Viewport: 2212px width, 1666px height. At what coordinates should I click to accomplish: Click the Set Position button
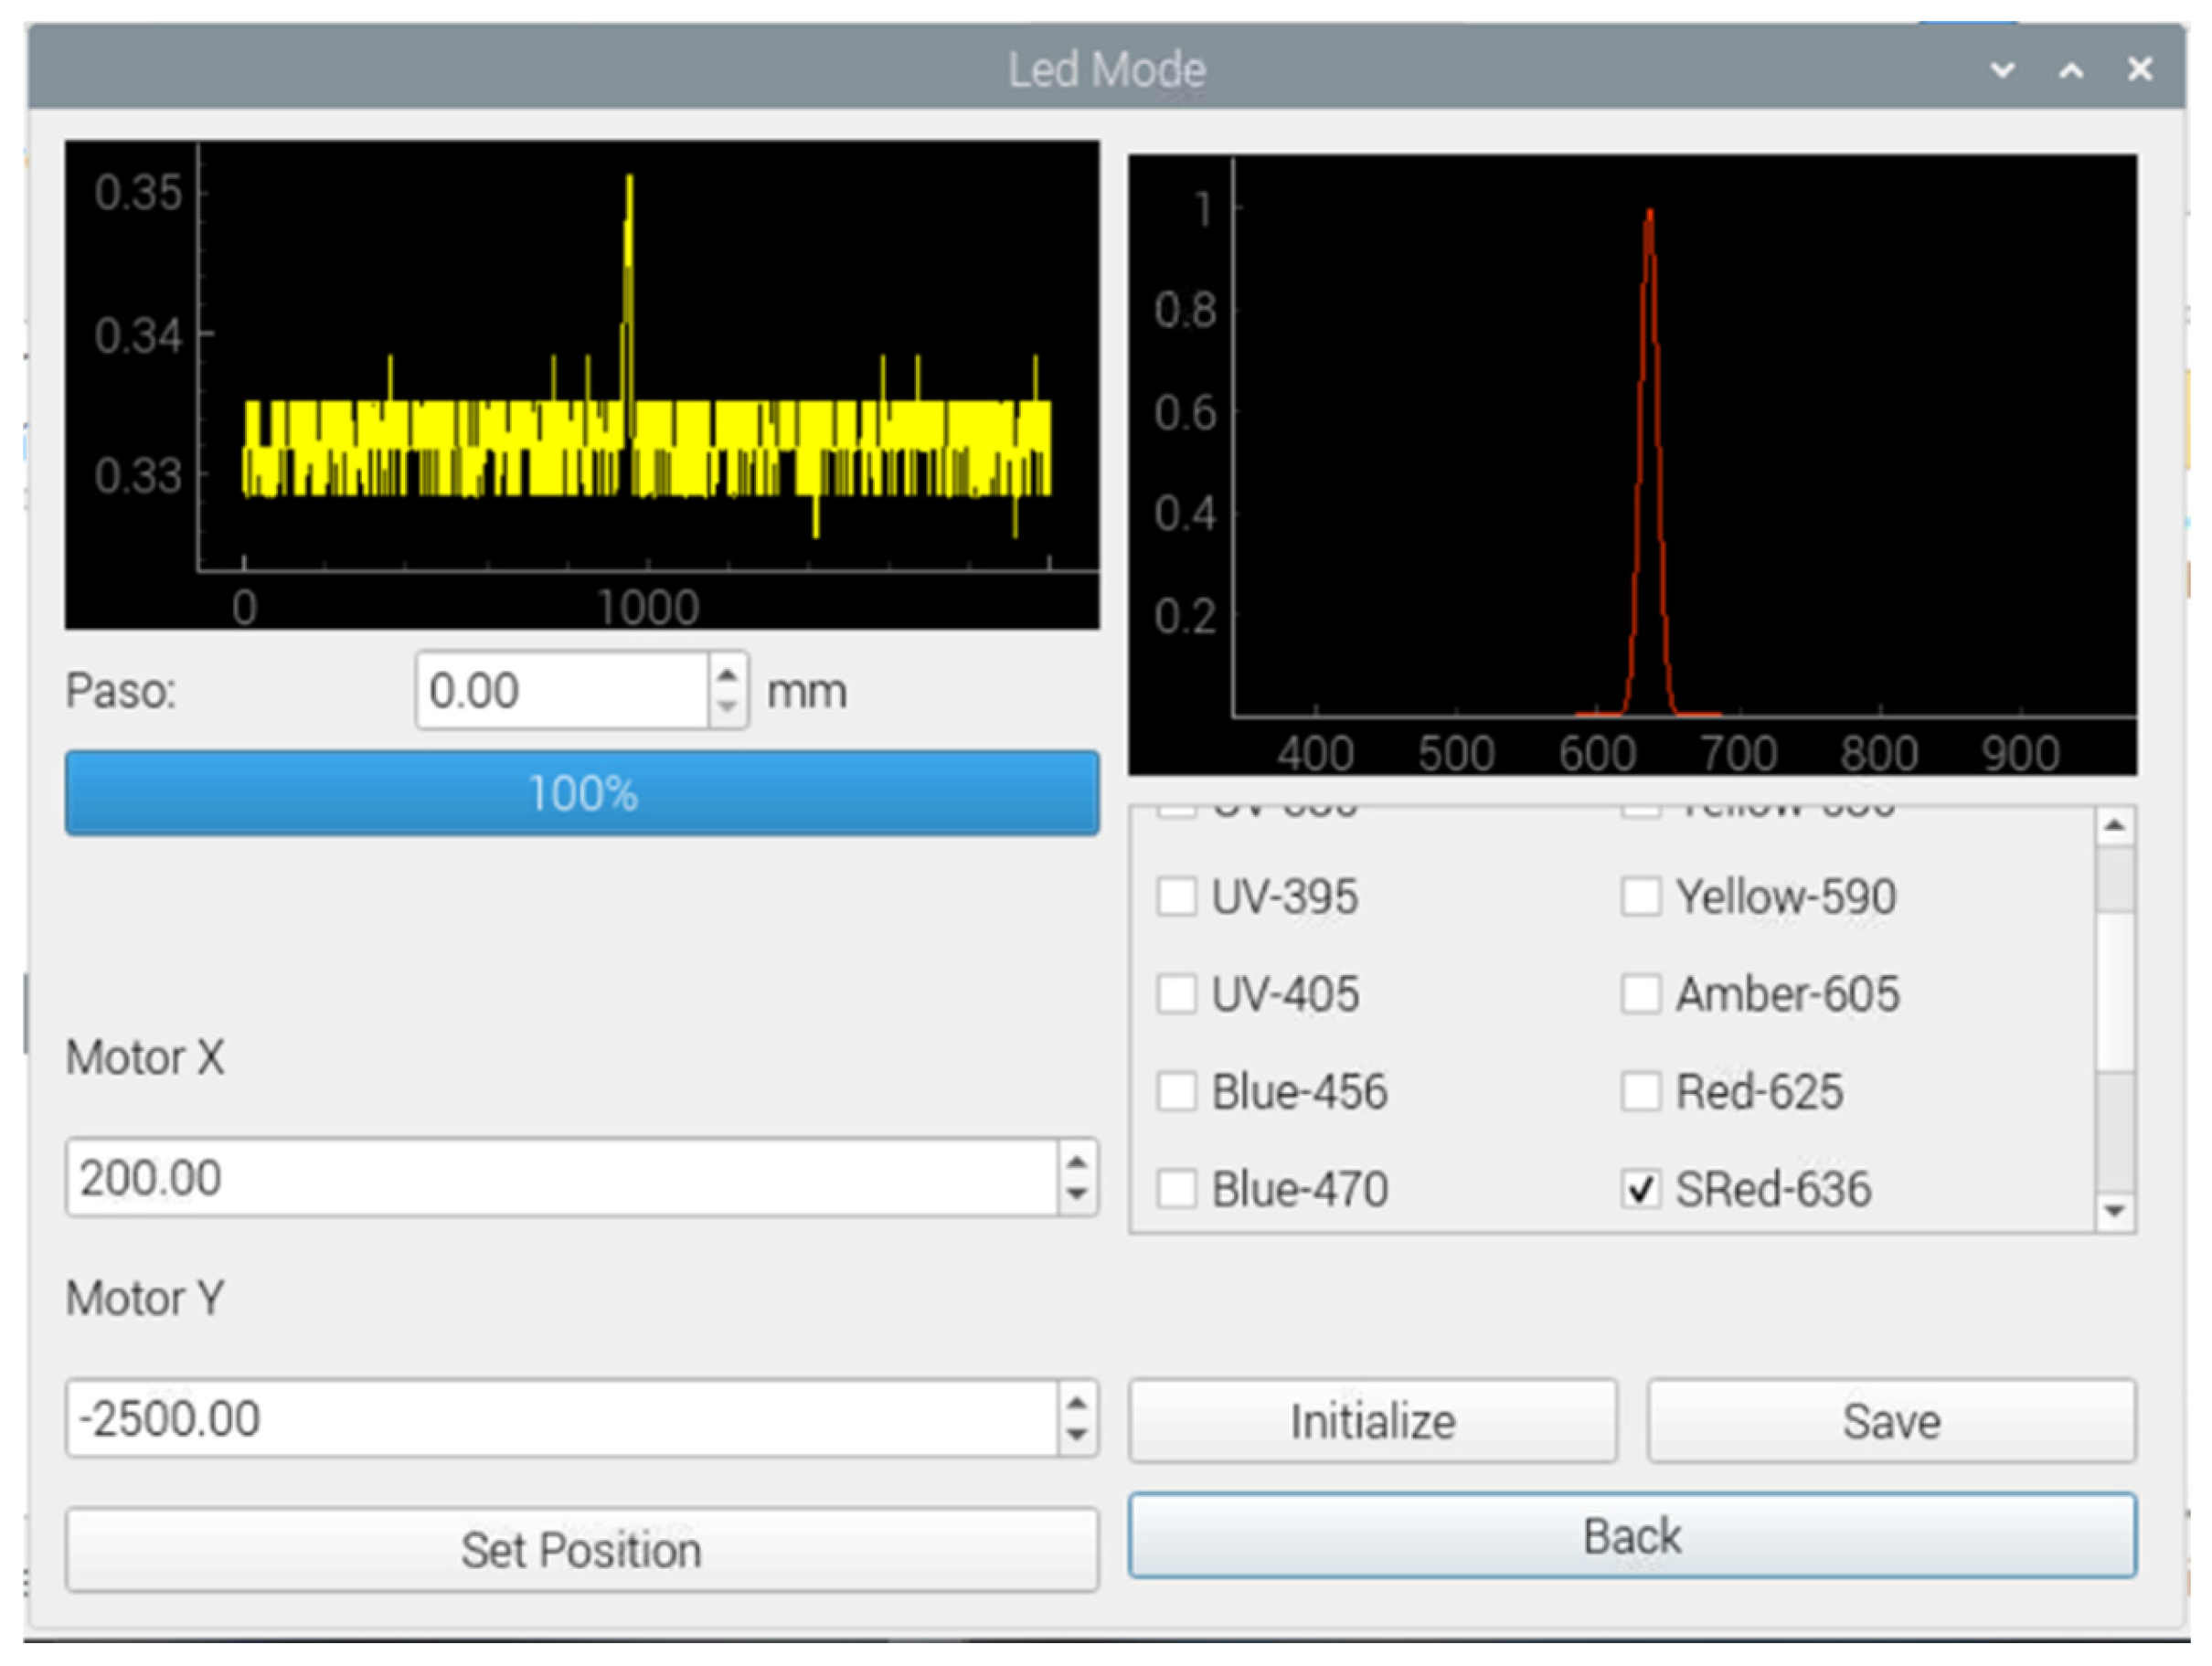[581, 1550]
